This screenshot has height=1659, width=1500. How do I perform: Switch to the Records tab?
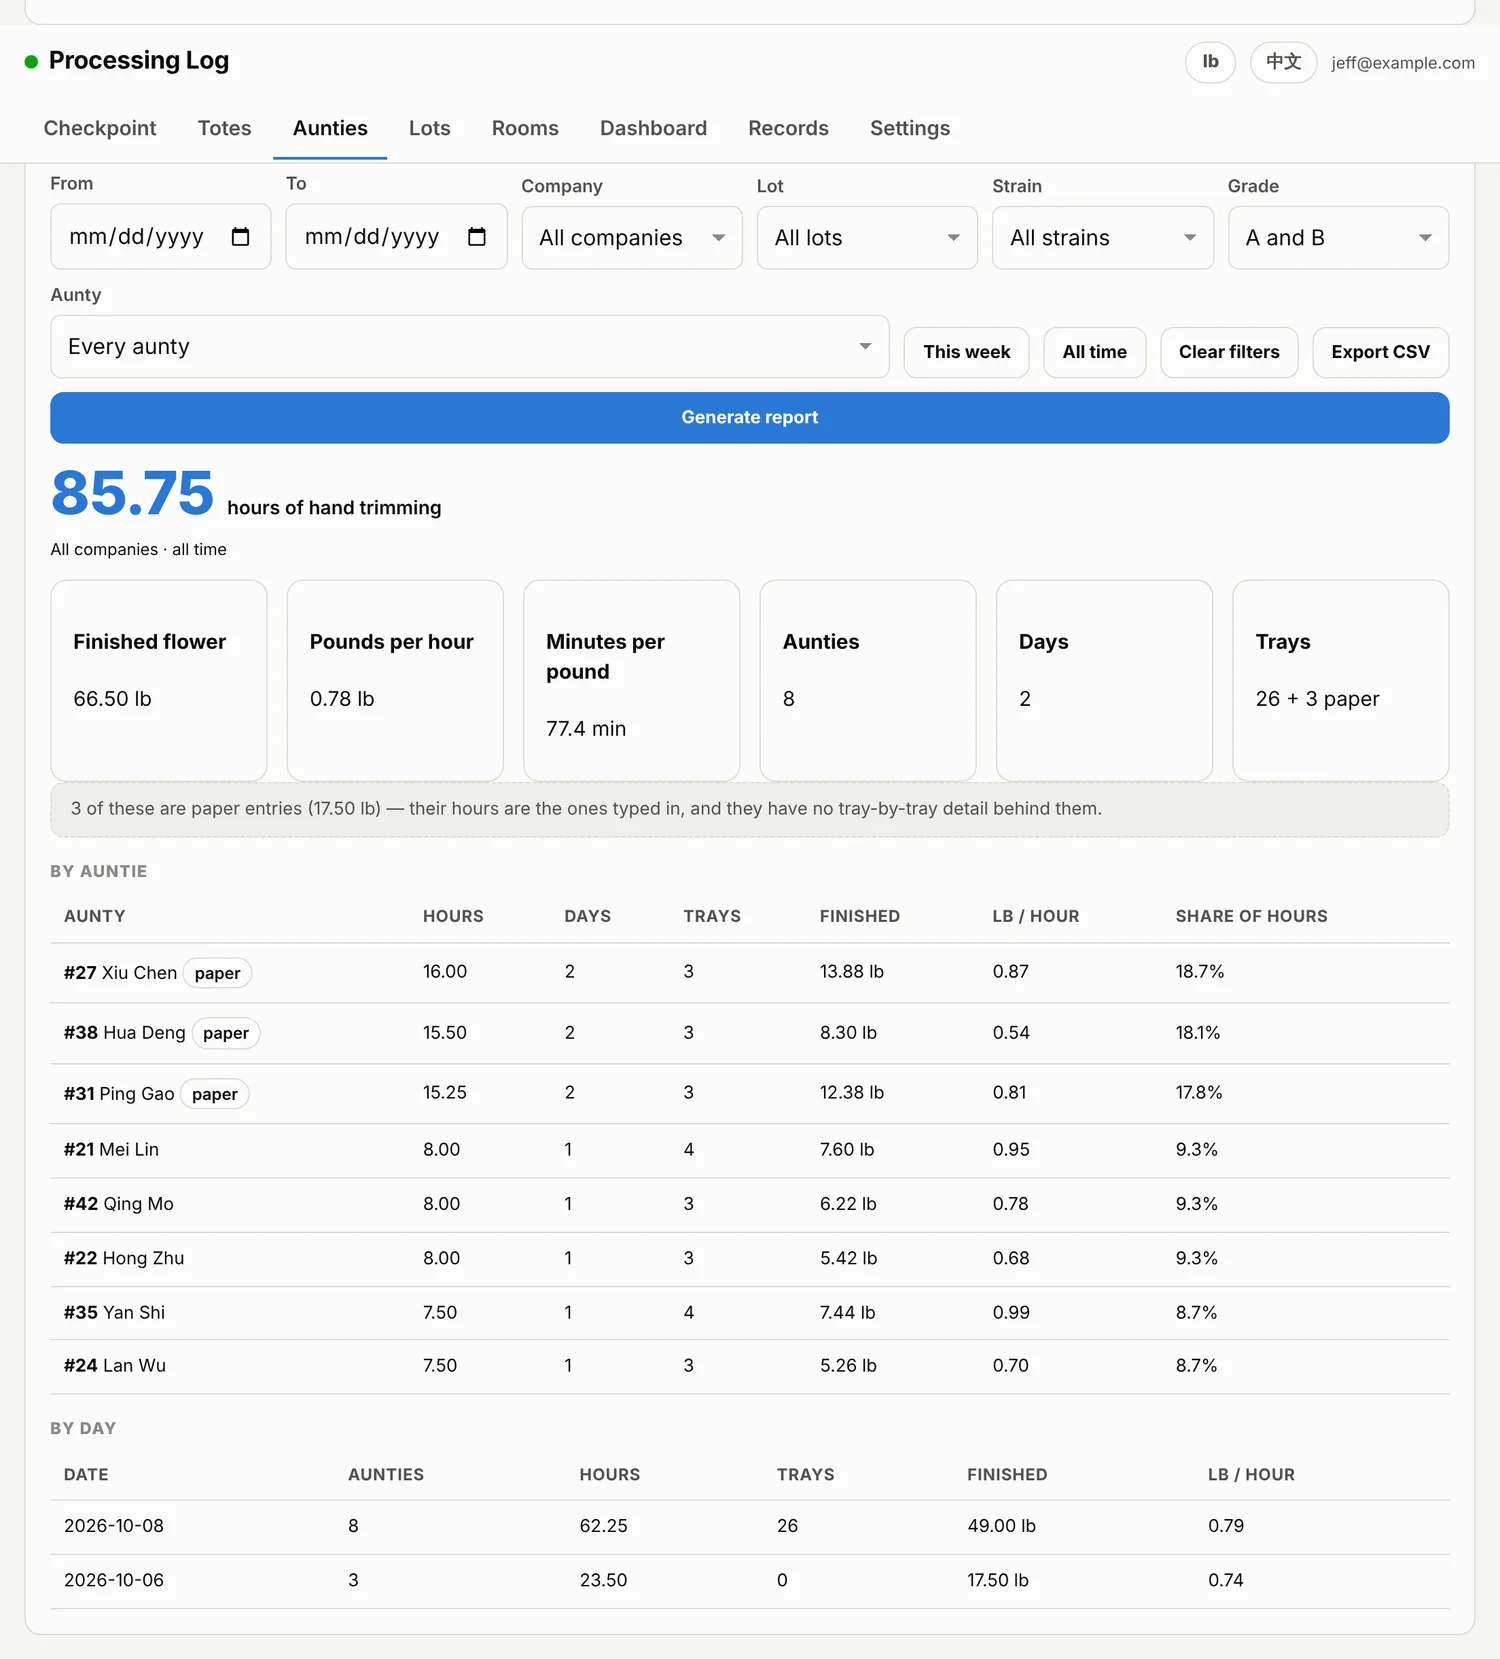point(788,128)
